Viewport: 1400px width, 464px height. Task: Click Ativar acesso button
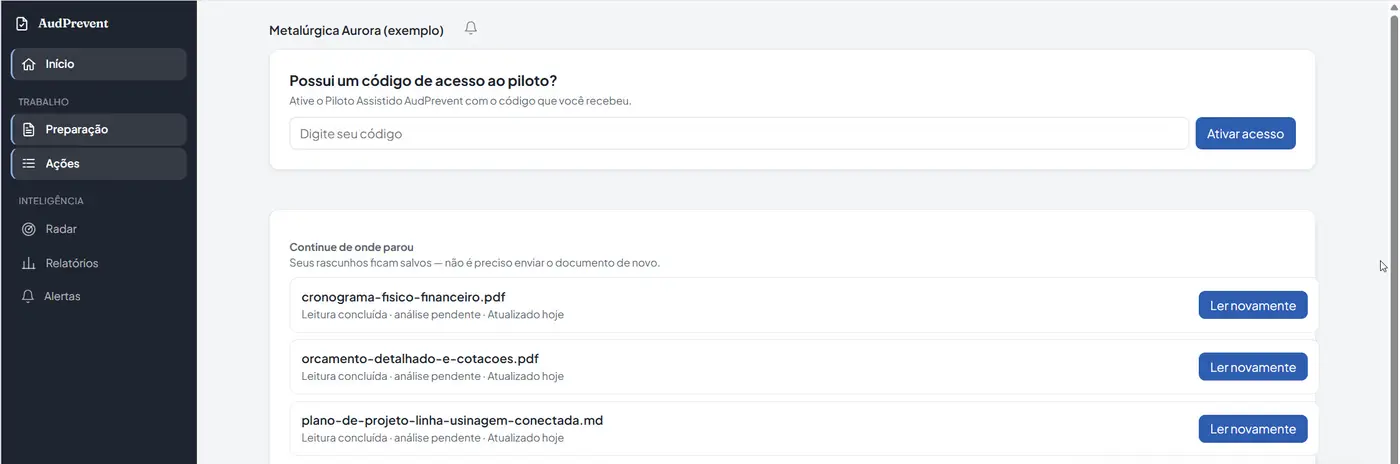click(x=1245, y=133)
